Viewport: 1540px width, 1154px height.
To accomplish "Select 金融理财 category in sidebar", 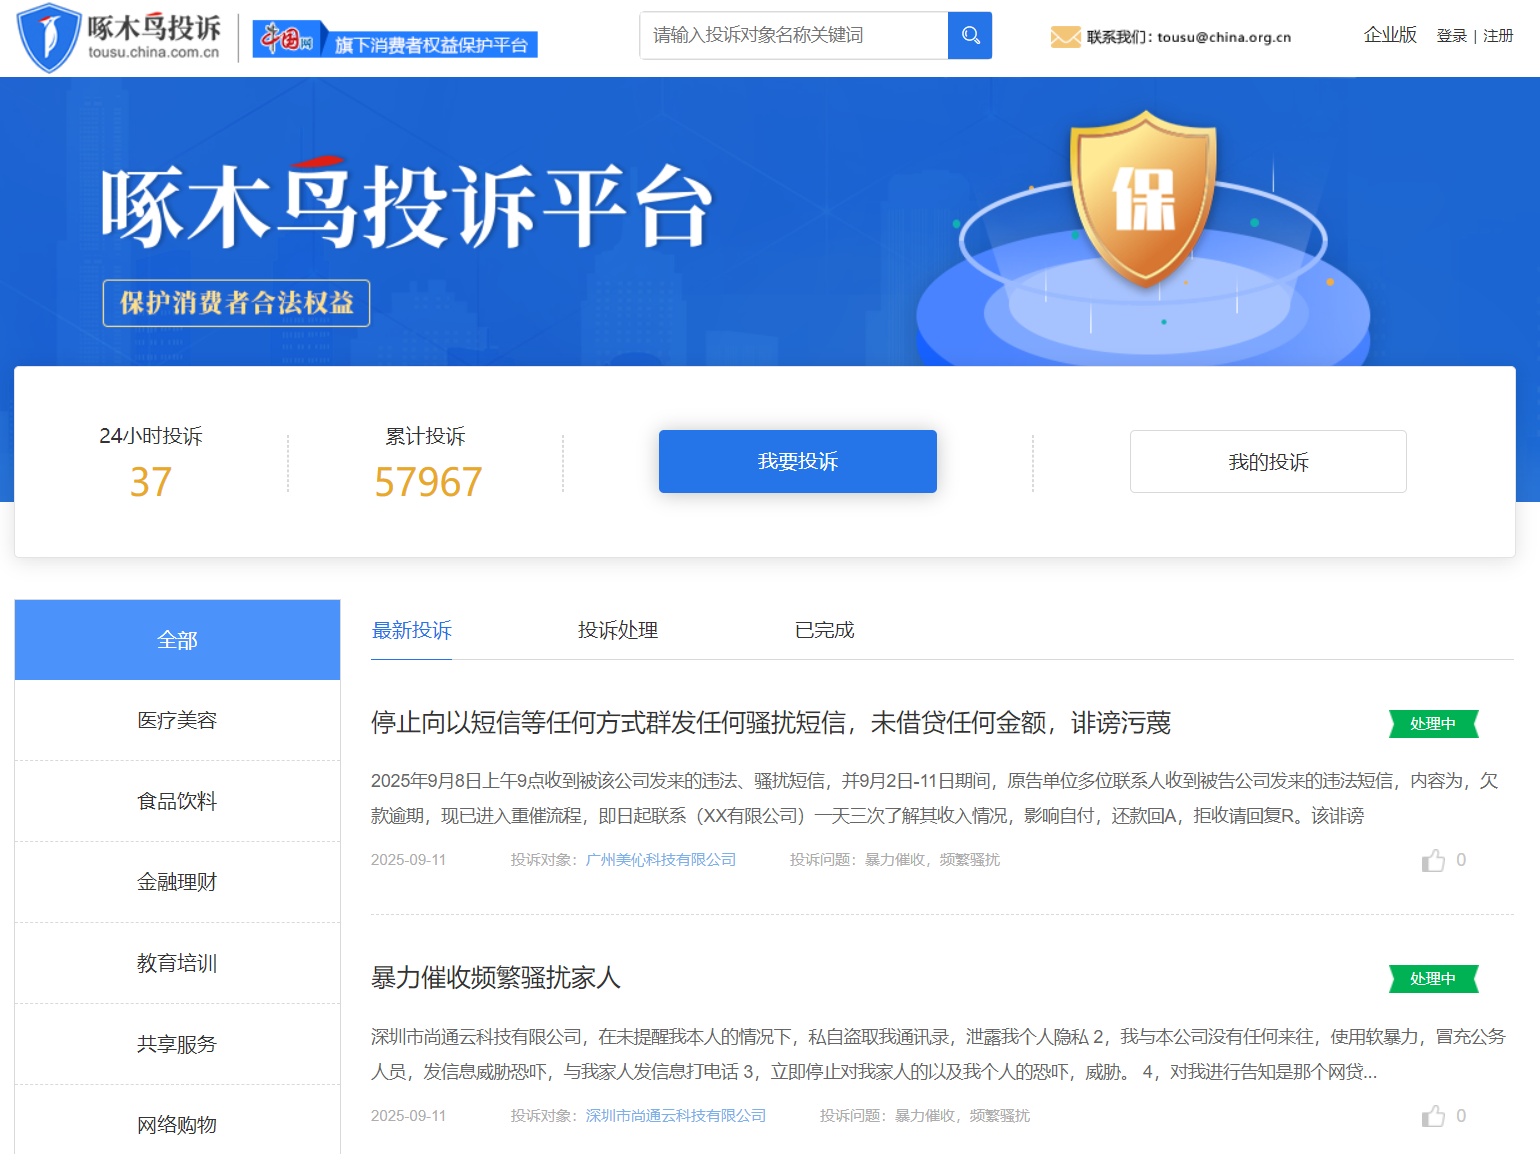I will pyautogui.click(x=177, y=882).
